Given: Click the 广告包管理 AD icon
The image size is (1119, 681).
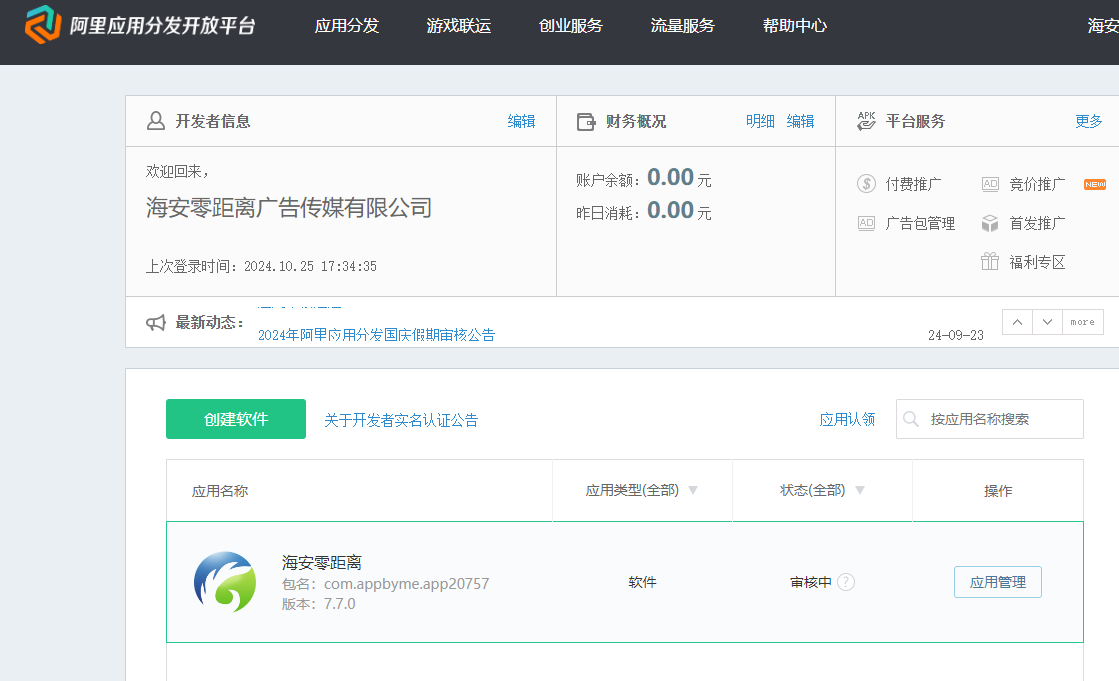Looking at the screenshot, I should [x=866, y=223].
